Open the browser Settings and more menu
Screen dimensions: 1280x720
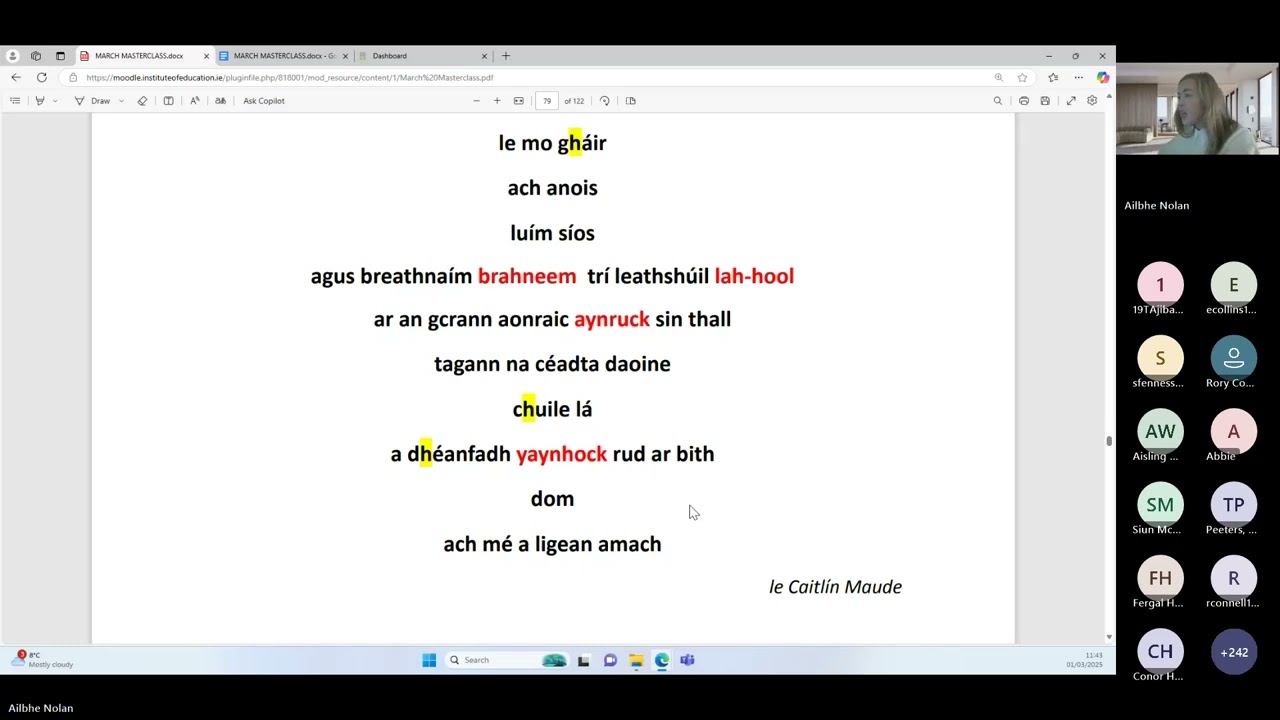1078,77
